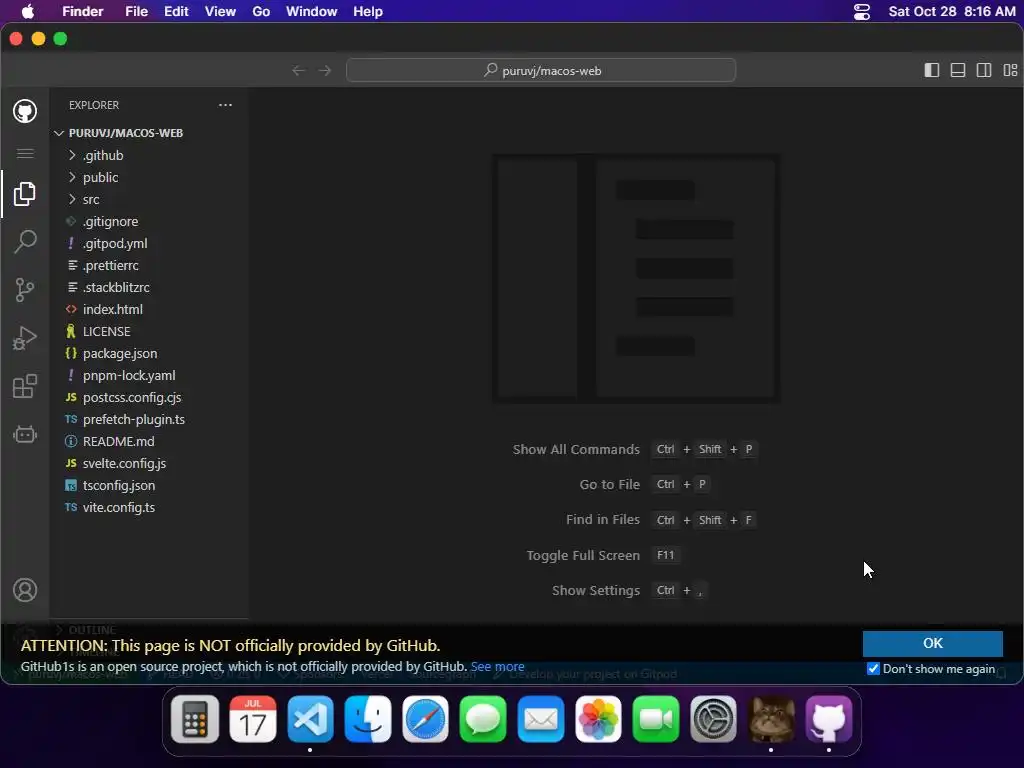
Task: Open the svelte.config.js file
Action: pyautogui.click(x=148, y=464)
